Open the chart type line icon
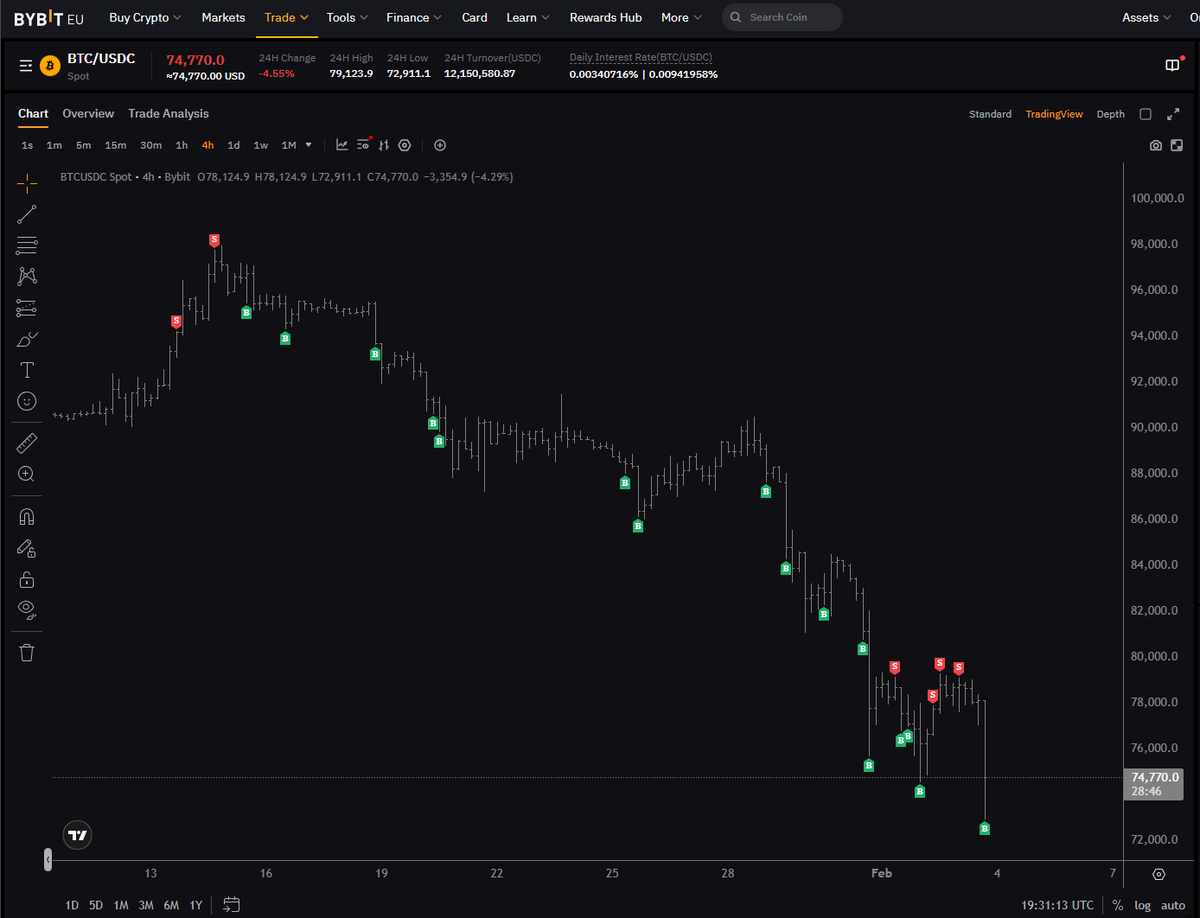1200x918 pixels. tap(342, 145)
